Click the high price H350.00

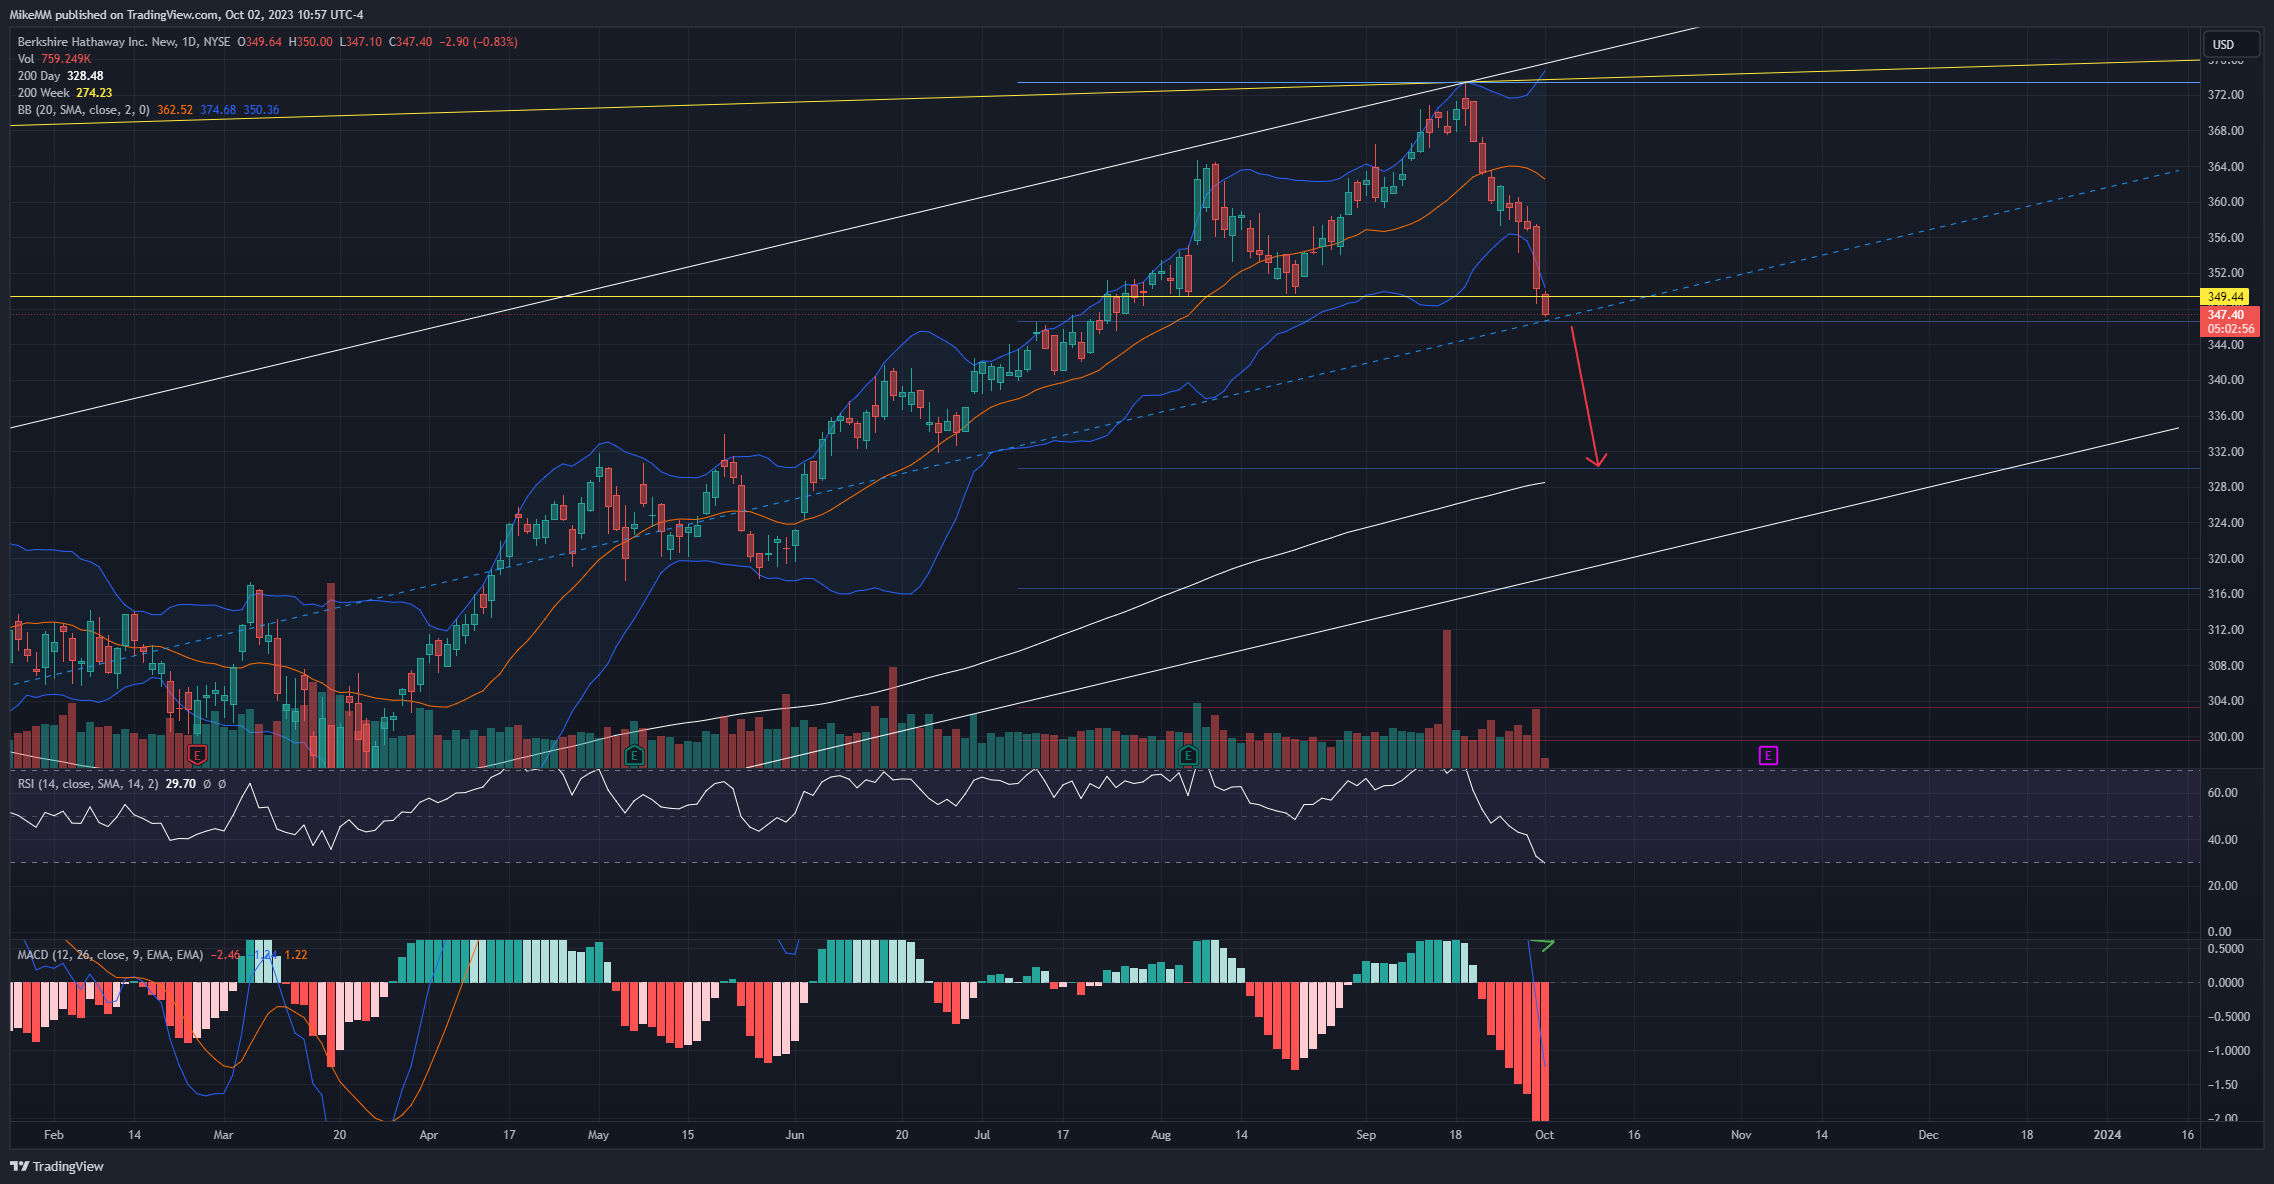pos(310,42)
